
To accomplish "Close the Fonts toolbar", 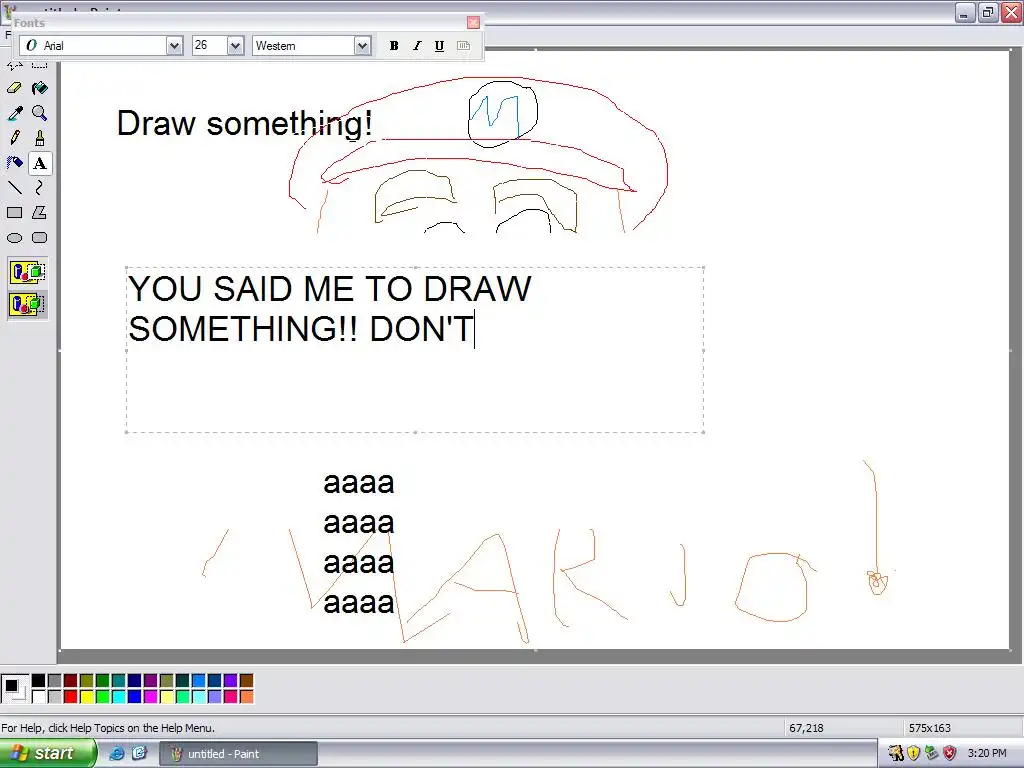I will (473, 22).
